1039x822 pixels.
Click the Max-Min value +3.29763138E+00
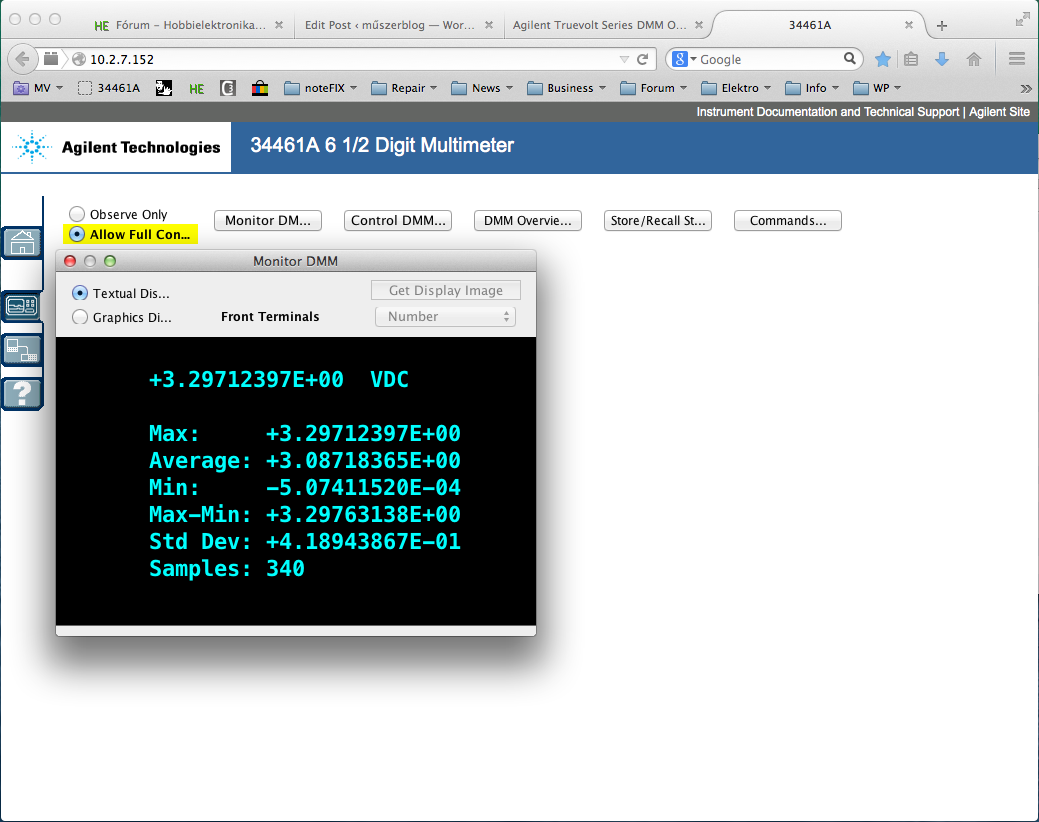pos(363,515)
